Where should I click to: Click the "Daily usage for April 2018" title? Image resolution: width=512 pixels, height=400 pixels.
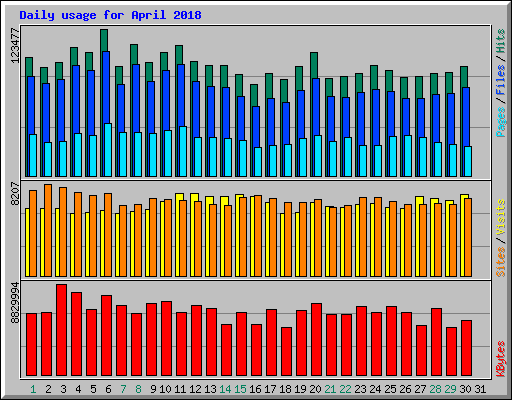tap(110, 15)
